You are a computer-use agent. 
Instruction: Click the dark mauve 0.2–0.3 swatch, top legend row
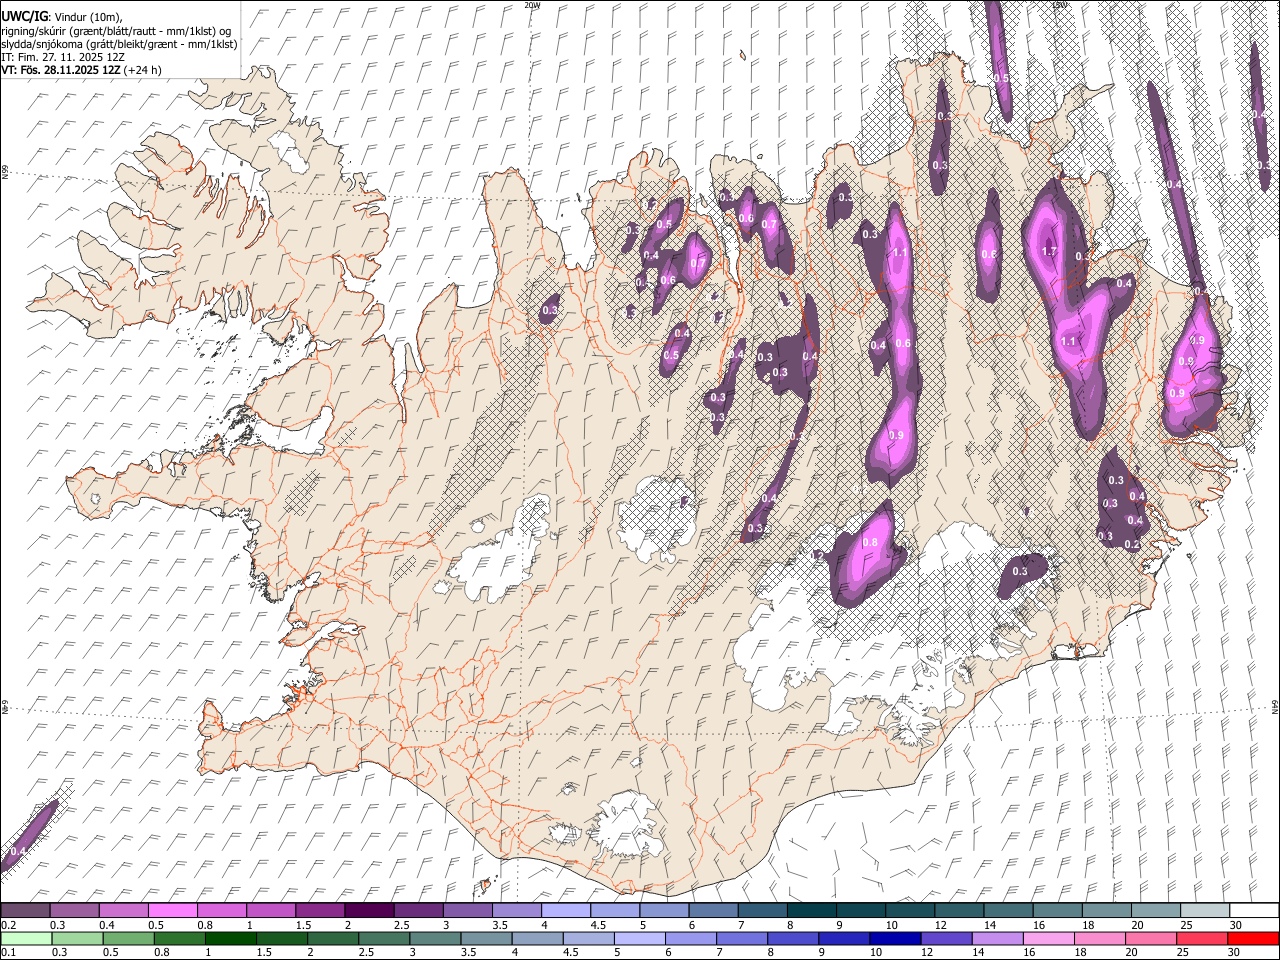[x=26, y=910]
